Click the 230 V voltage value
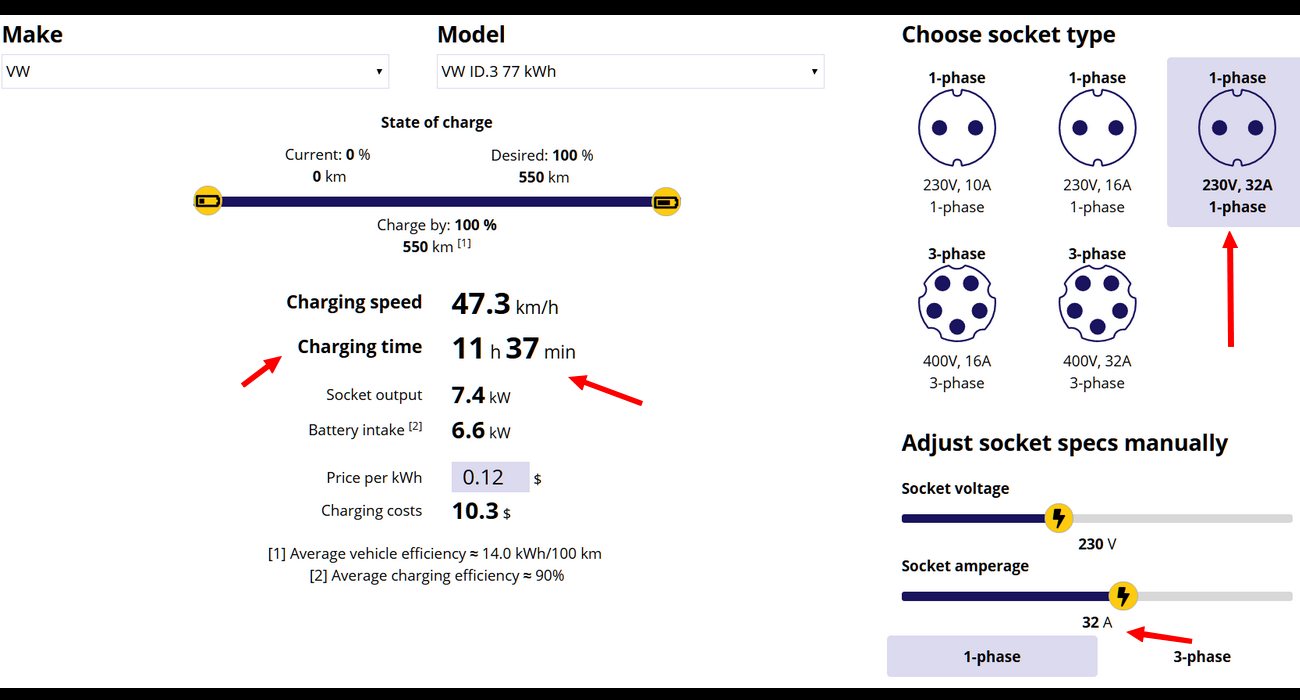Viewport: 1300px width, 700px height. click(x=1097, y=544)
